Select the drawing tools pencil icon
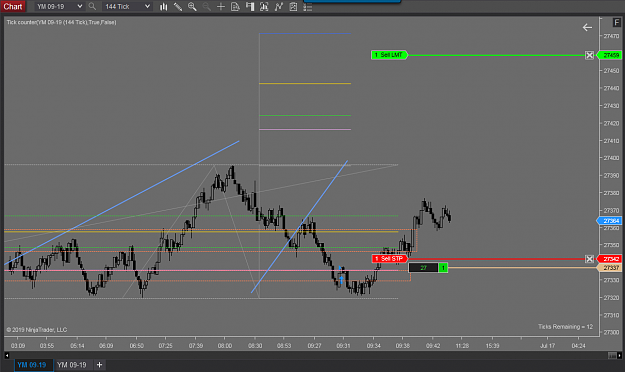625x372 pixels. point(178,6)
